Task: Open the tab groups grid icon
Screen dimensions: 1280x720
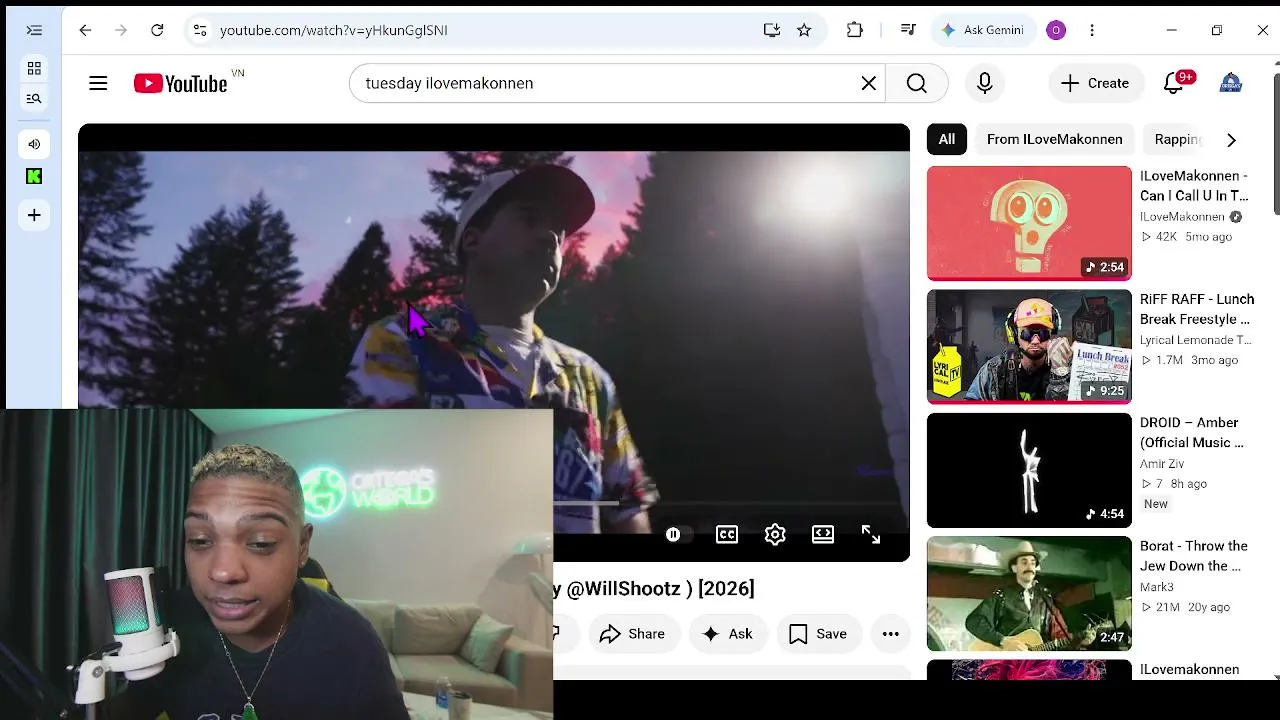Action: [34, 69]
